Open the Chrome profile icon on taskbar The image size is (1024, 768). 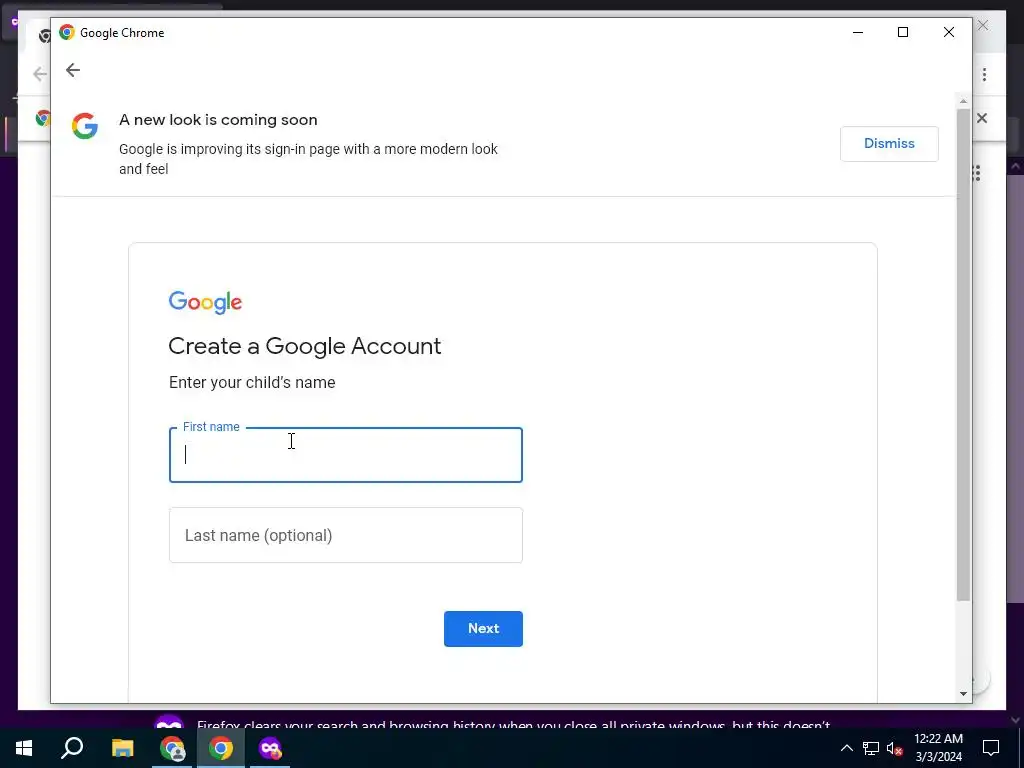[x=172, y=748]
